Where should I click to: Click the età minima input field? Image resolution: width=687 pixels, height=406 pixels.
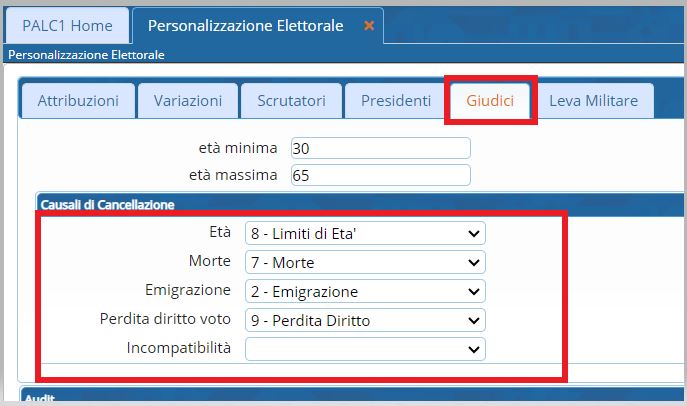pos(379,148)
